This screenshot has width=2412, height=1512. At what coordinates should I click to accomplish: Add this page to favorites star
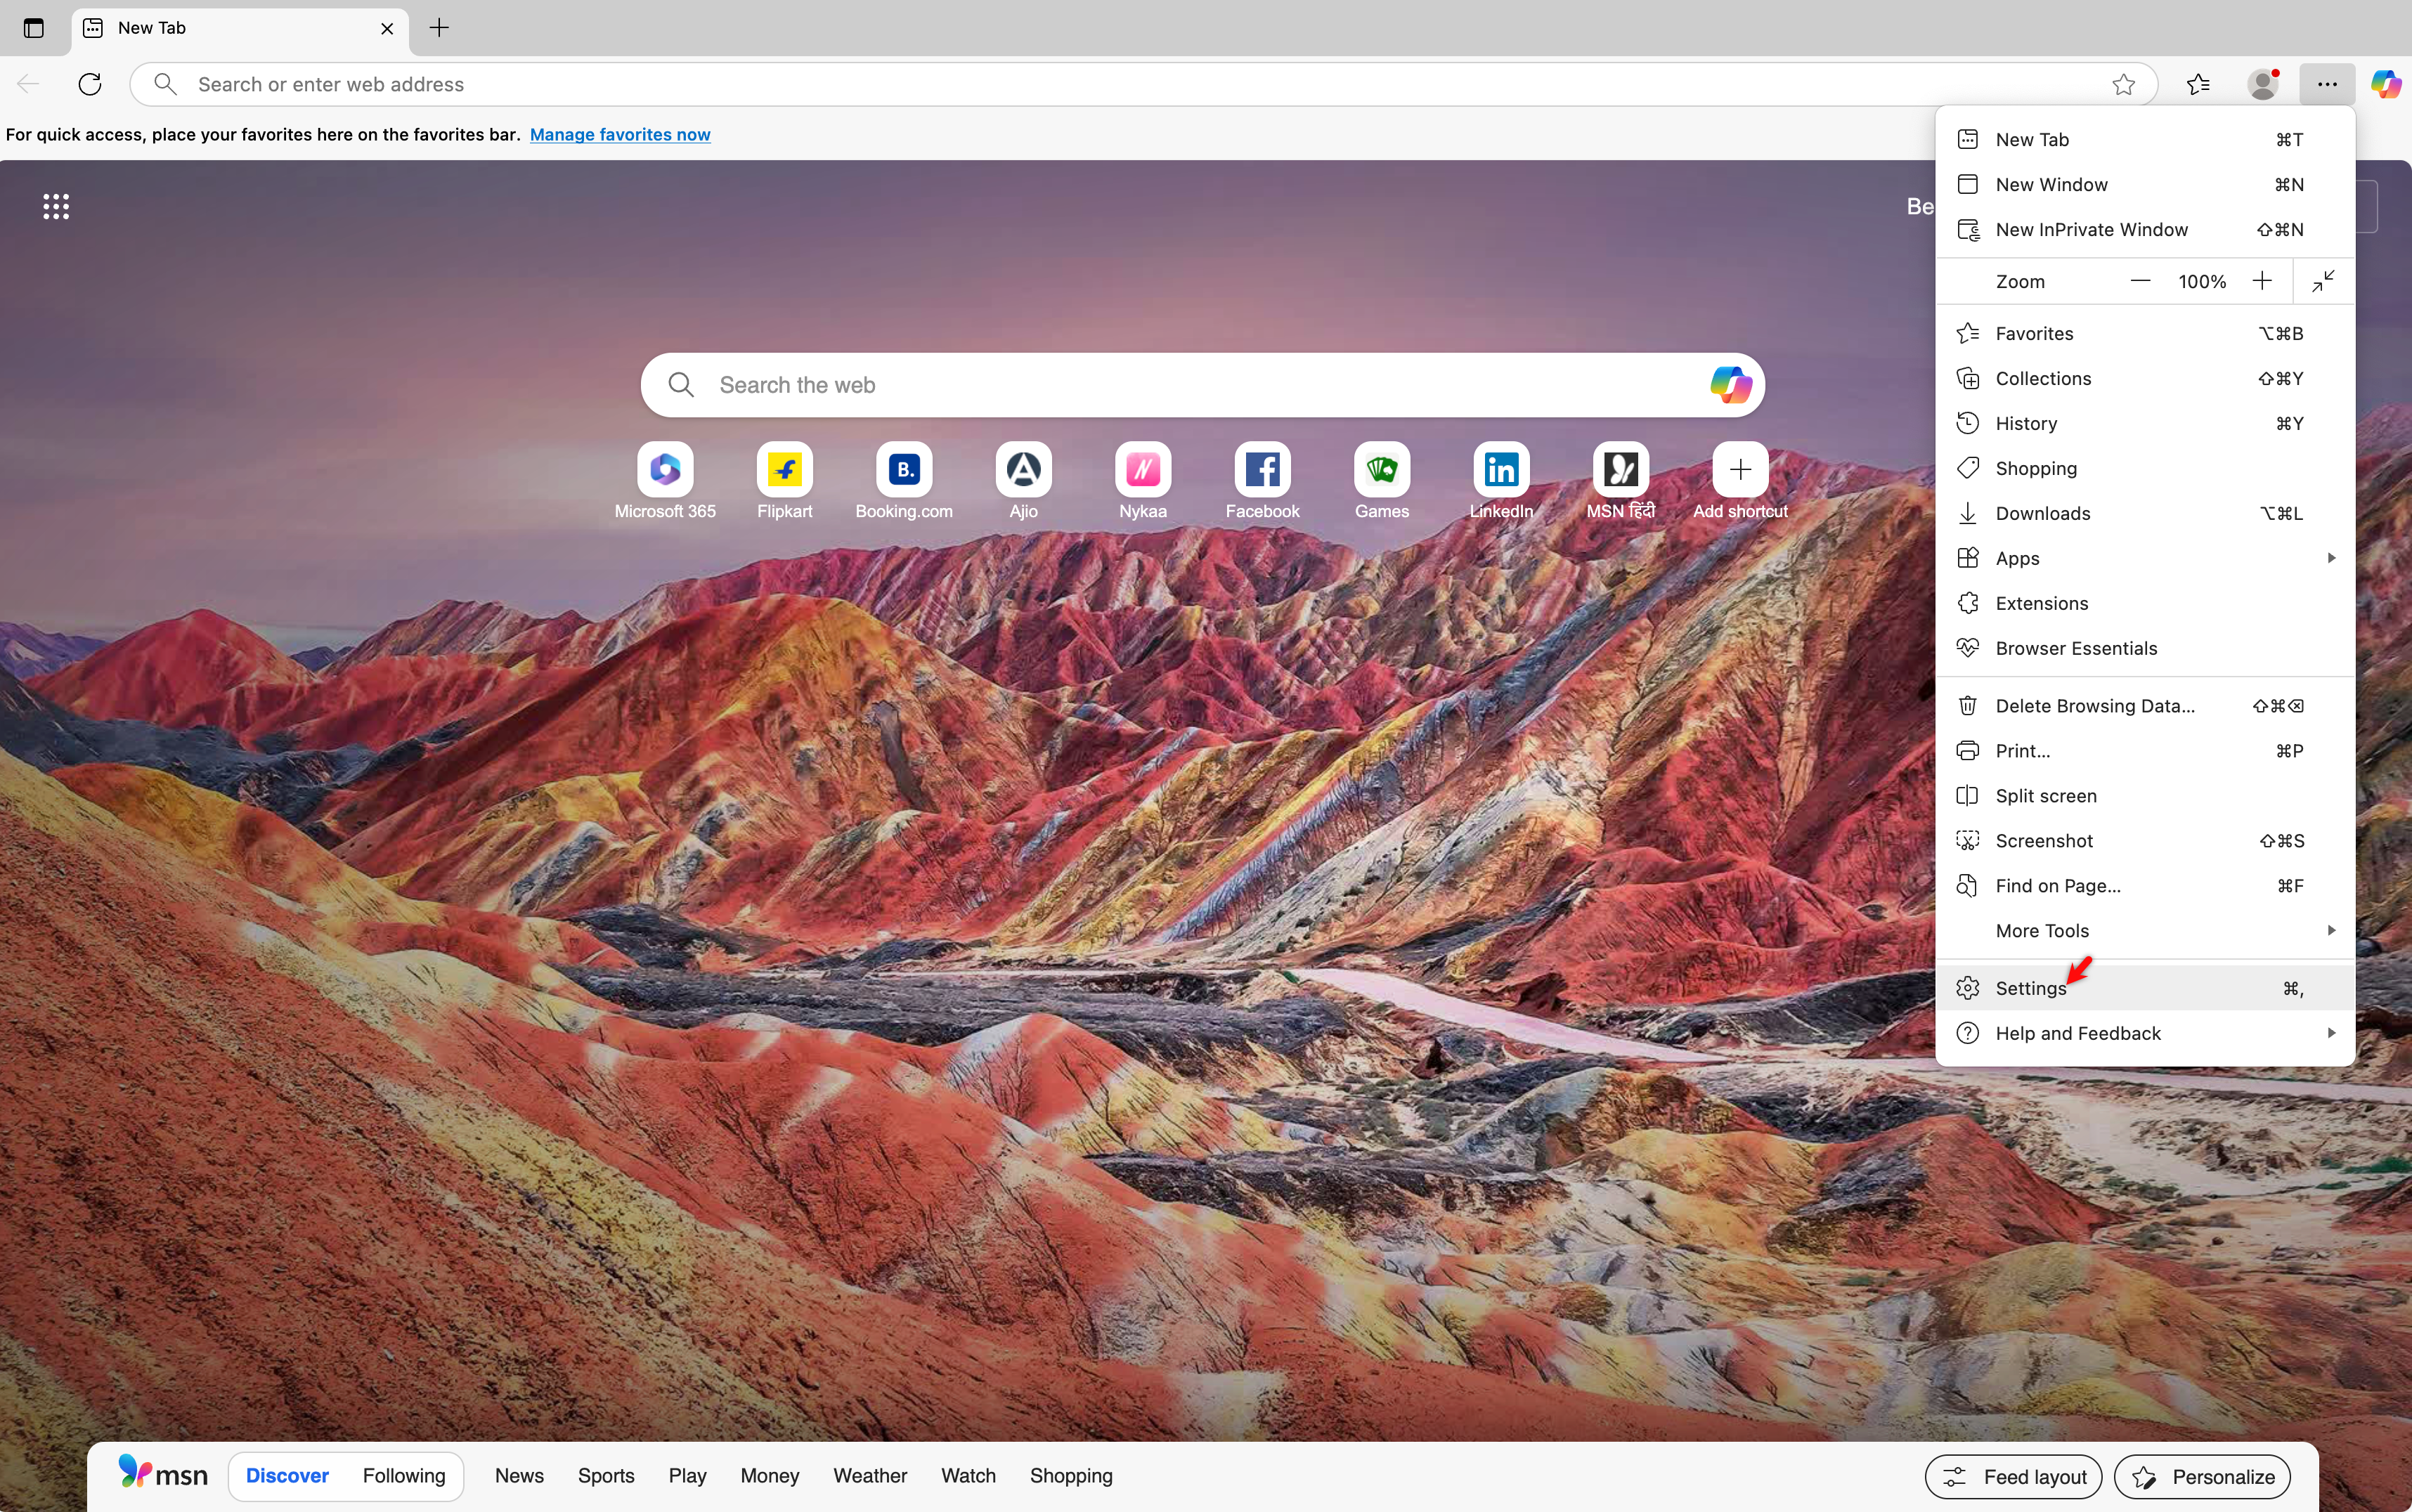2123,84
